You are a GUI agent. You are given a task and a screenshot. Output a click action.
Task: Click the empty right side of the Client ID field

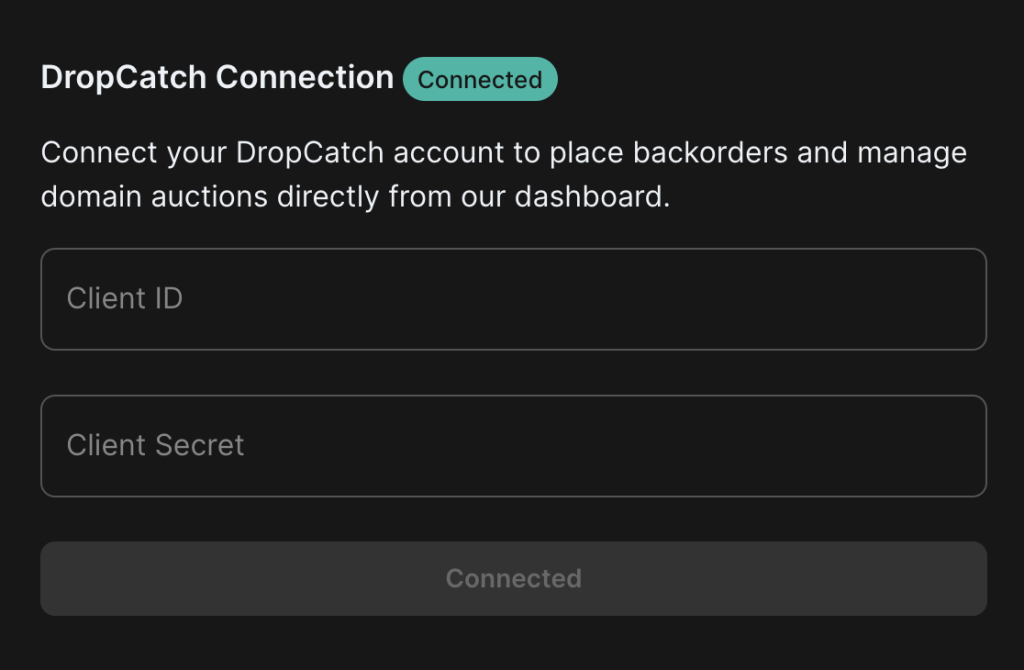(784, 299)
